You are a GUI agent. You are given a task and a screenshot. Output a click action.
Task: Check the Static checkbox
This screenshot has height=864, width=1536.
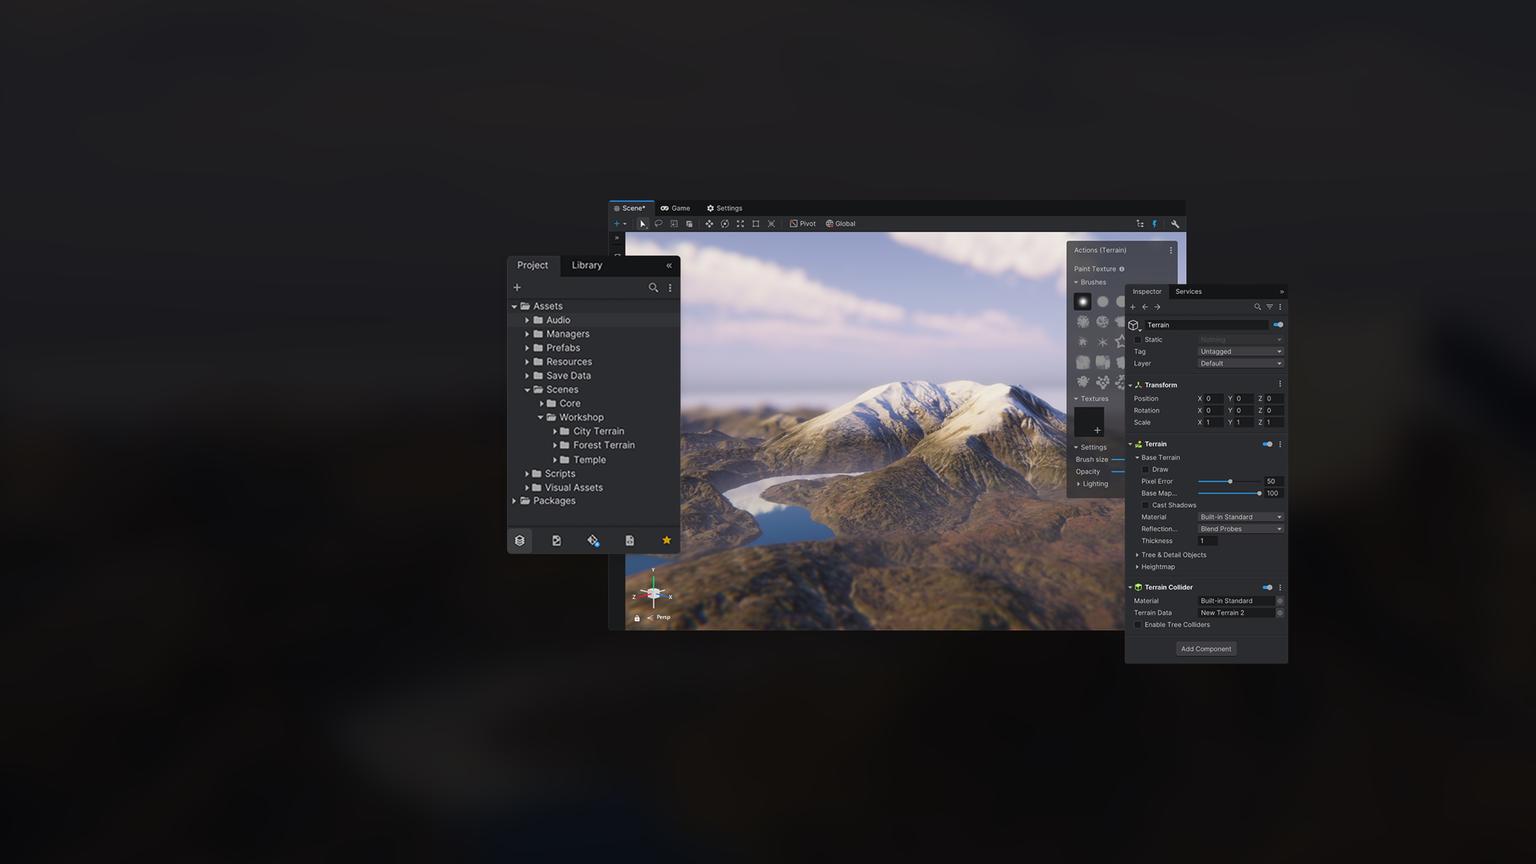tap(1137, 340)
